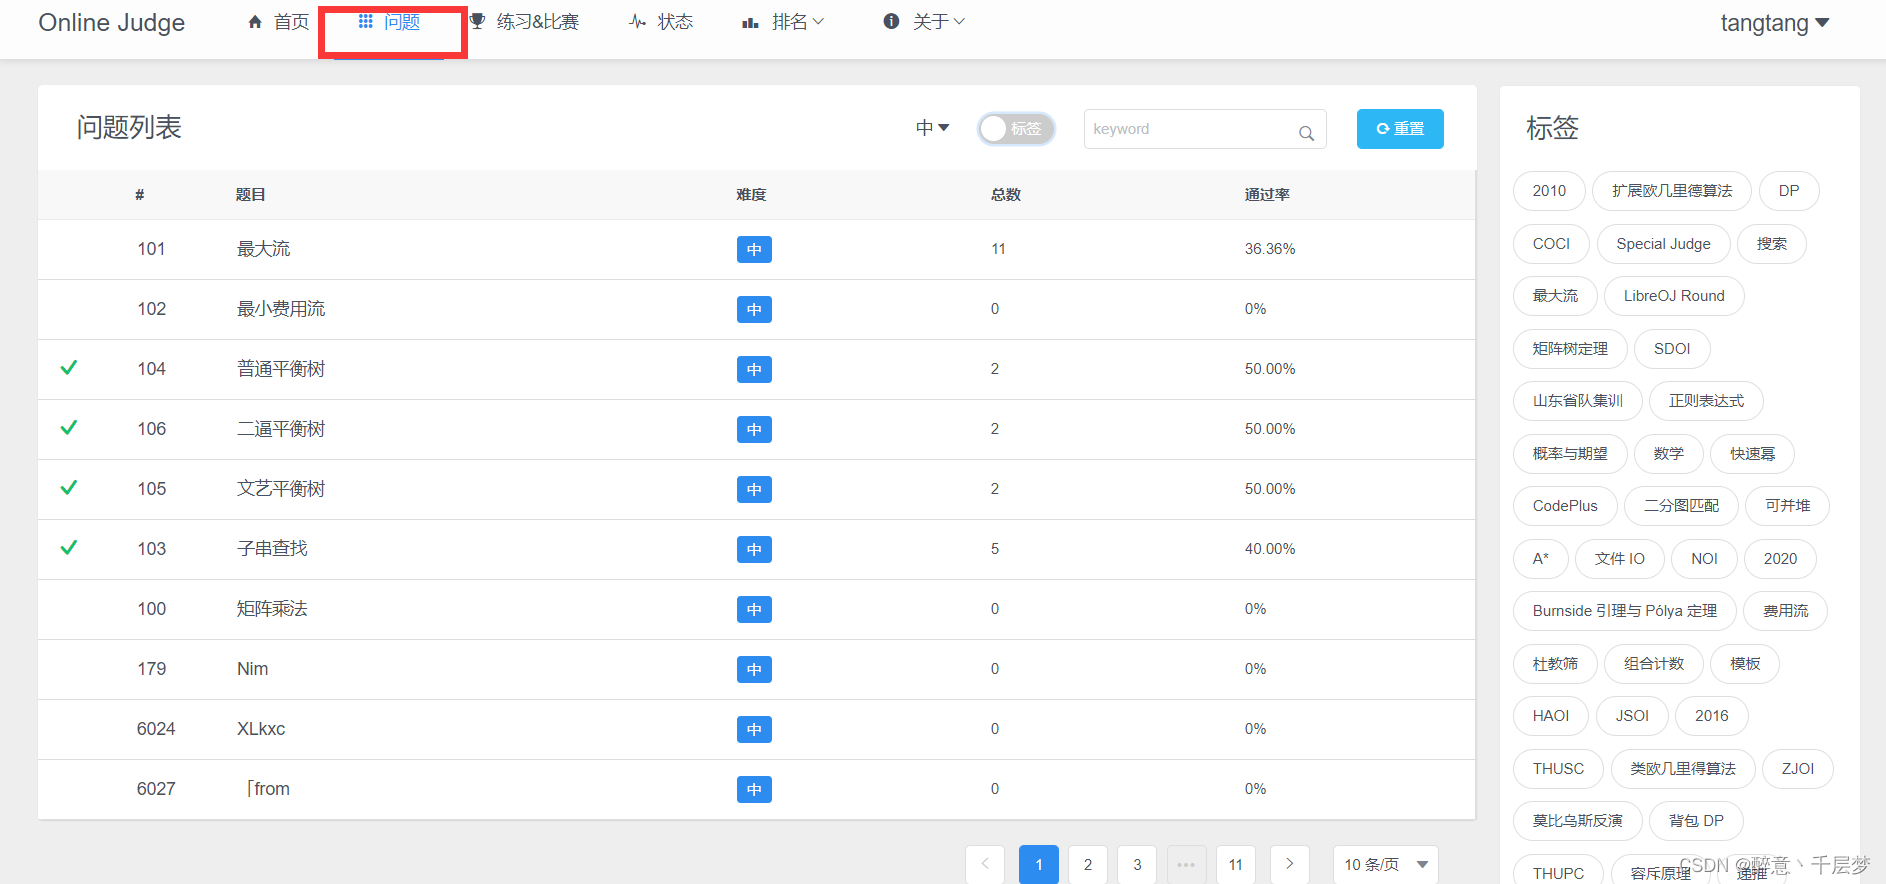Viewport: 1886px width, 884px height.
Task: Filter by 扩展欧几里德算法 tag
Action: click(1672, 191)
